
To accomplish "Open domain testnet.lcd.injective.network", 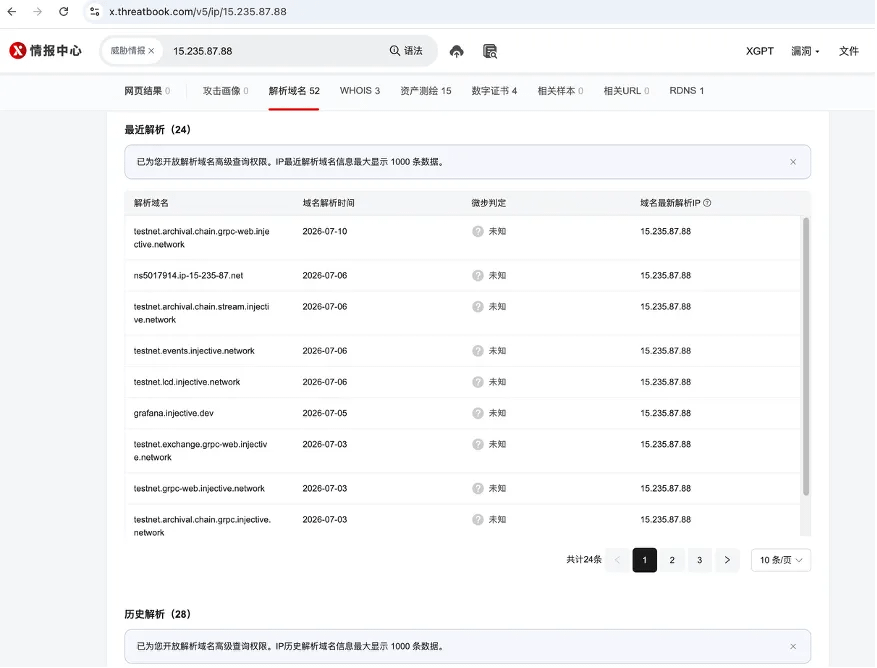I will pos(187,383).
